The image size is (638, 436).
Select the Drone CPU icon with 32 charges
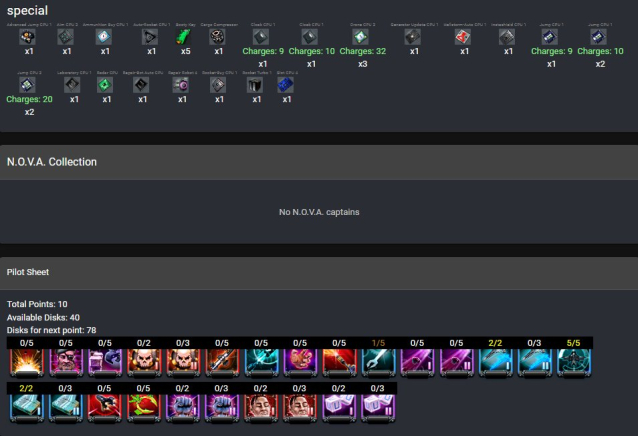tap(361, 37)
